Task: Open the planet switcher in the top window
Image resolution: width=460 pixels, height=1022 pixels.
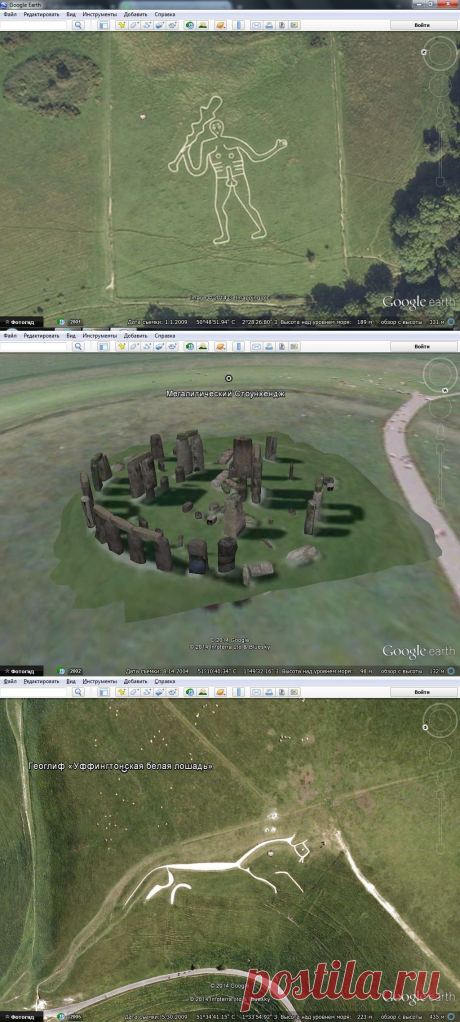Action: click(220, 25)
